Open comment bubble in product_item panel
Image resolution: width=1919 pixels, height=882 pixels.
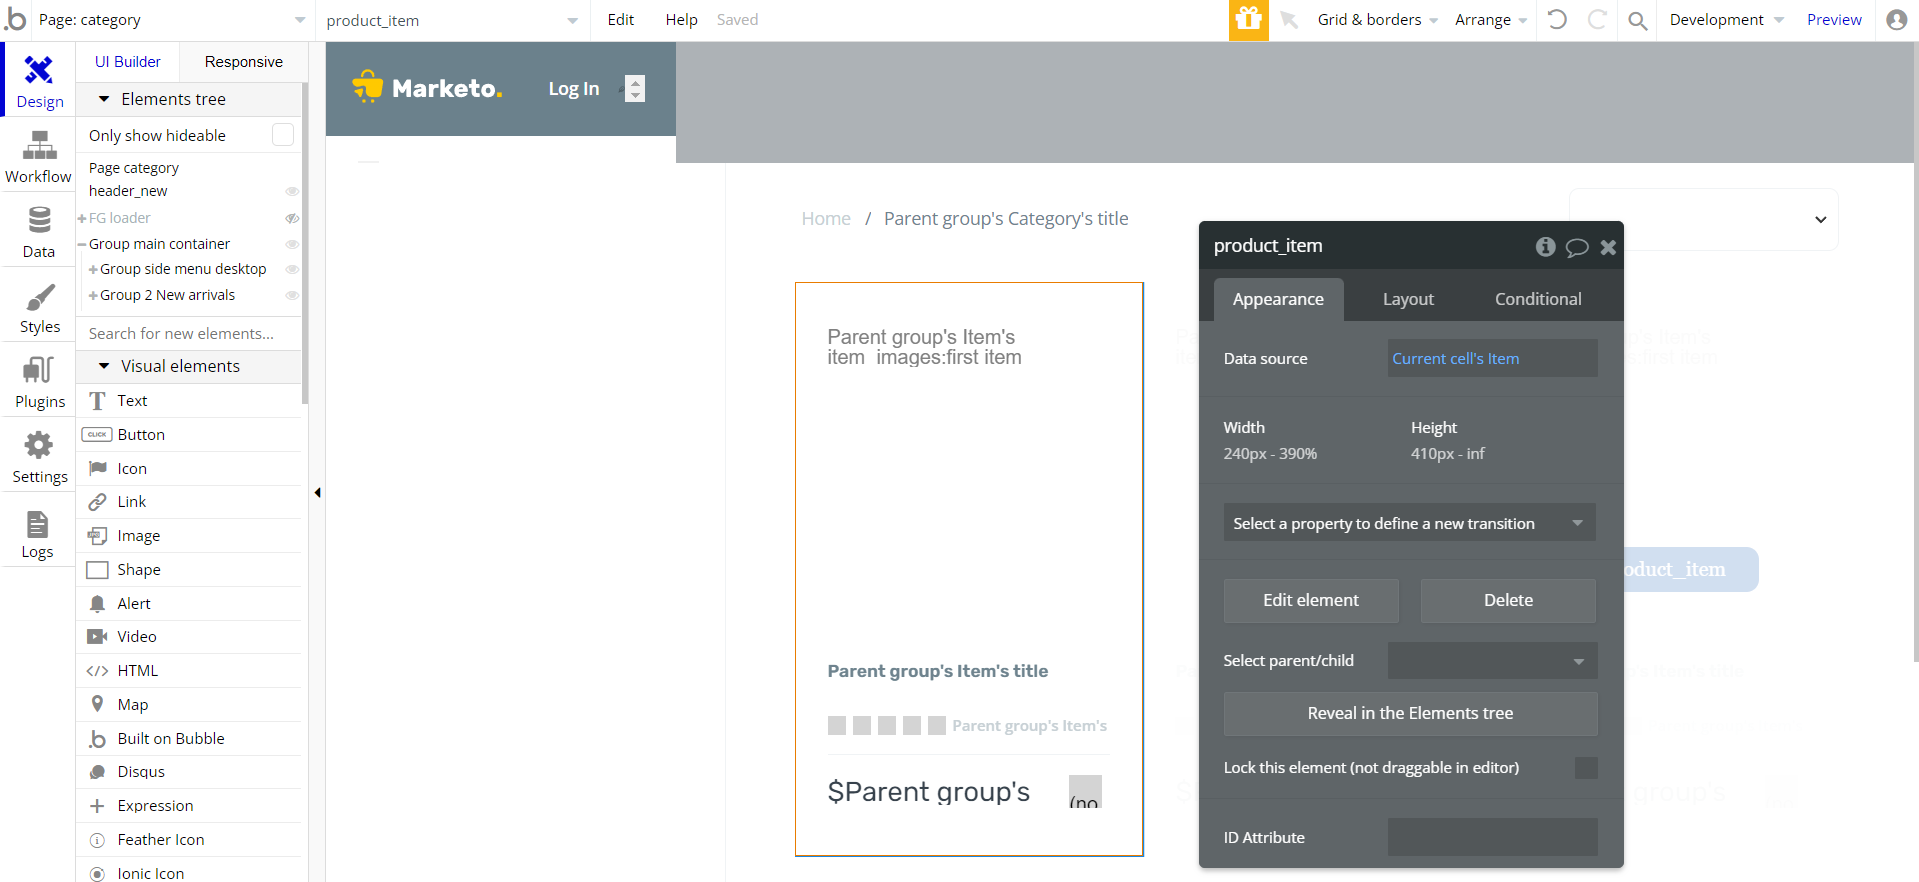pos(1577,247)
